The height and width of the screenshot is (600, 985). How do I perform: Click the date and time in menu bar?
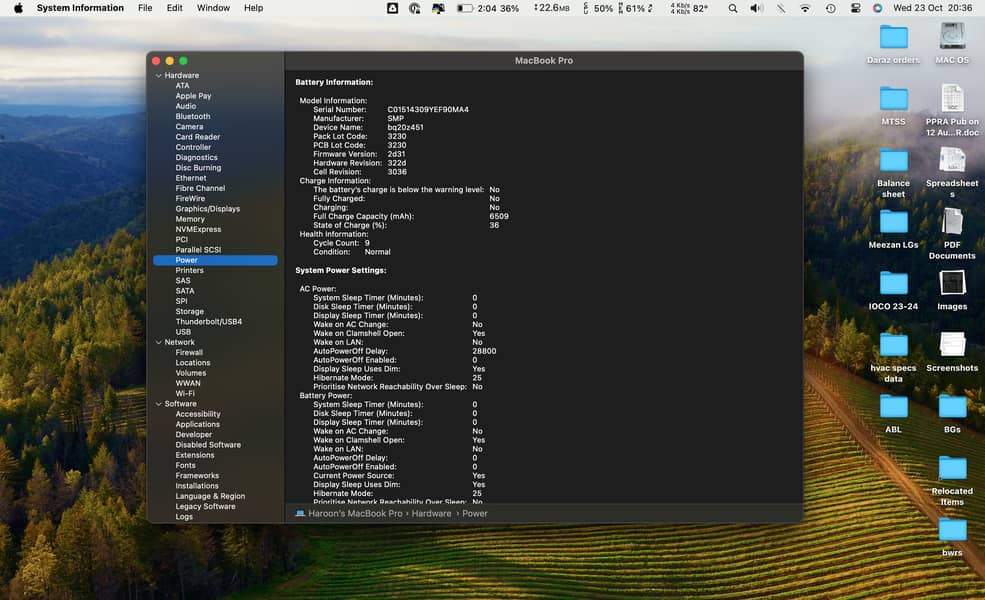931,8
